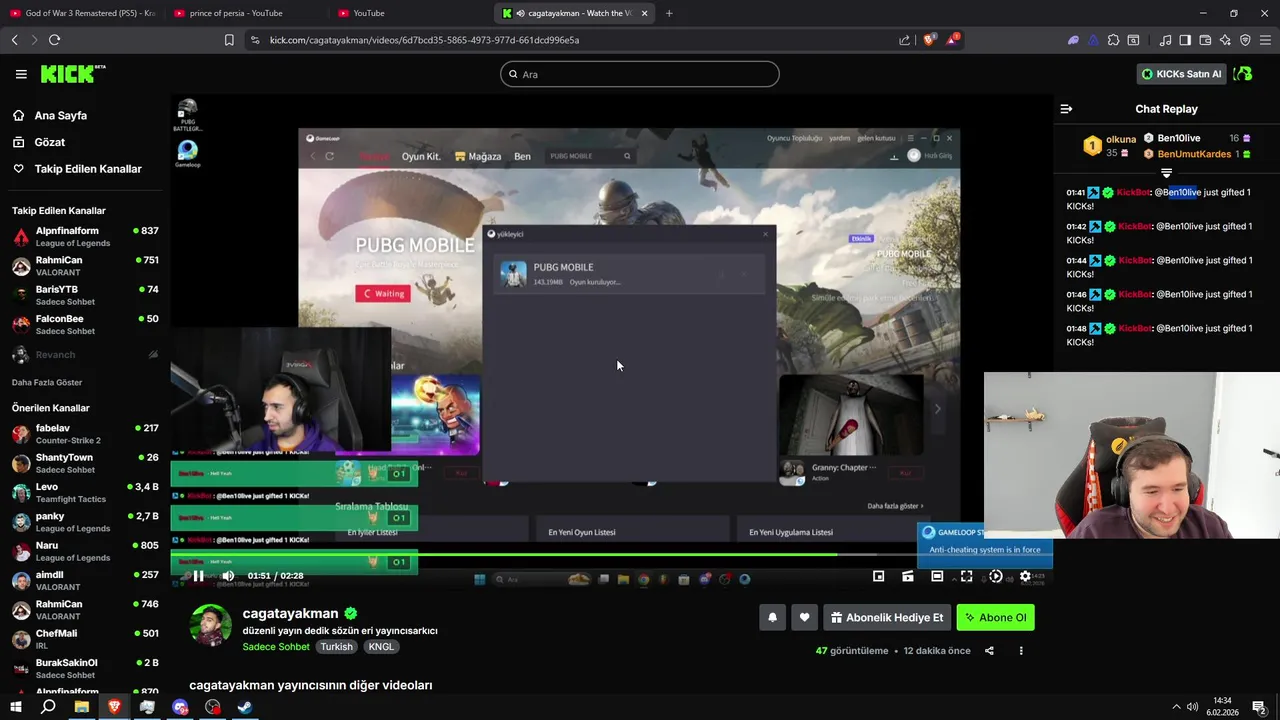Screen dimensions: 1280x720
Task: Select the KNGL tag
Action: point(381,647)
